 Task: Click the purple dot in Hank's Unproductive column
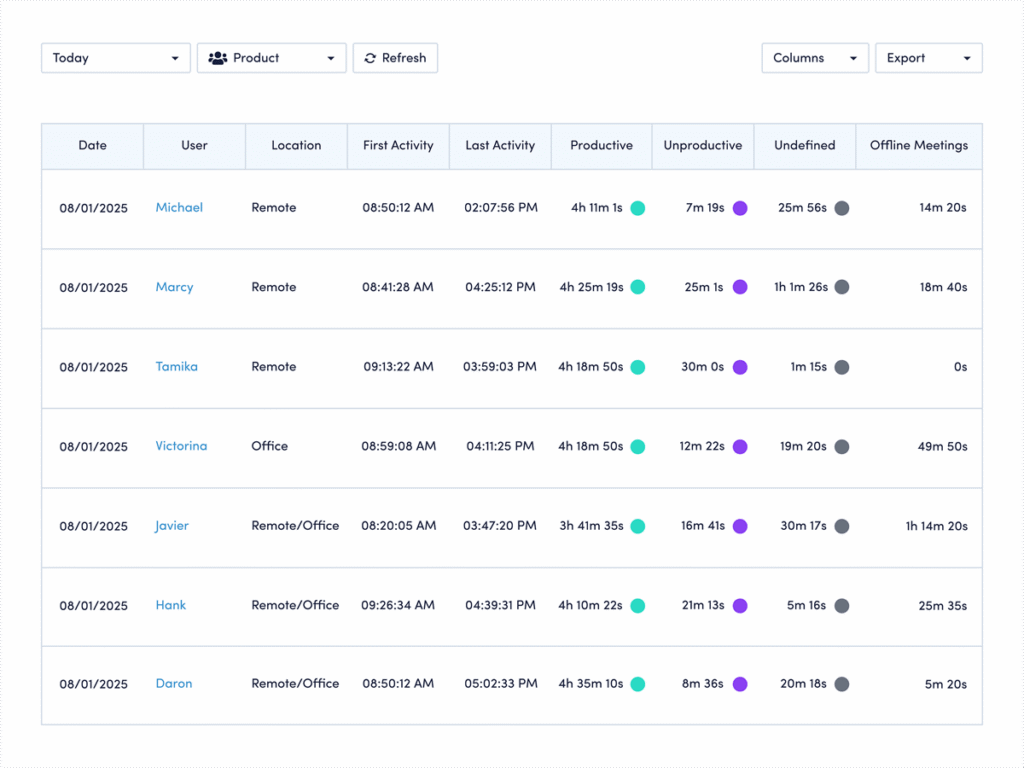[x=739, y=605]
